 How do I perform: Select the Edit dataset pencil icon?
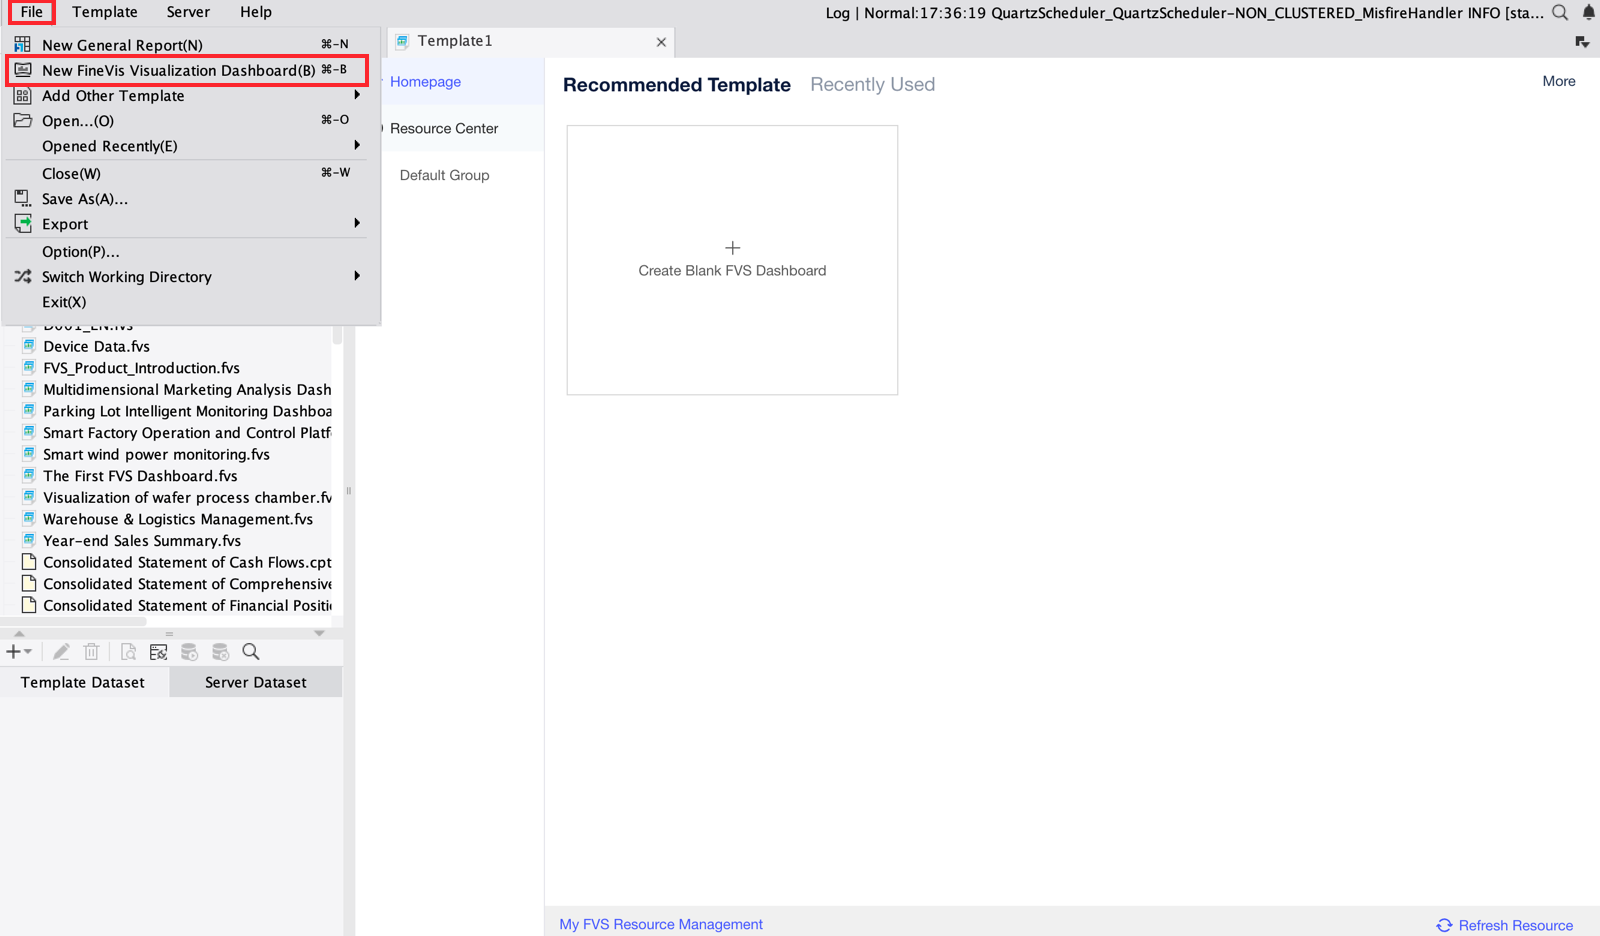coord(61,651)
